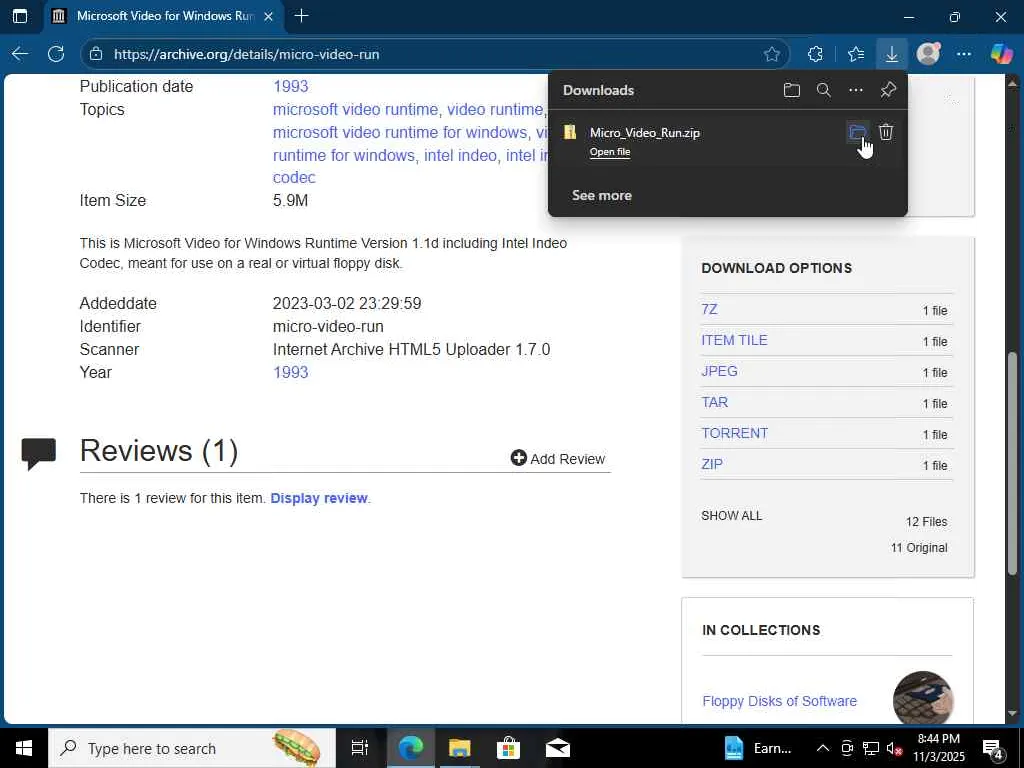Open File Explorer from taskbar

click(x=459, y=748)
